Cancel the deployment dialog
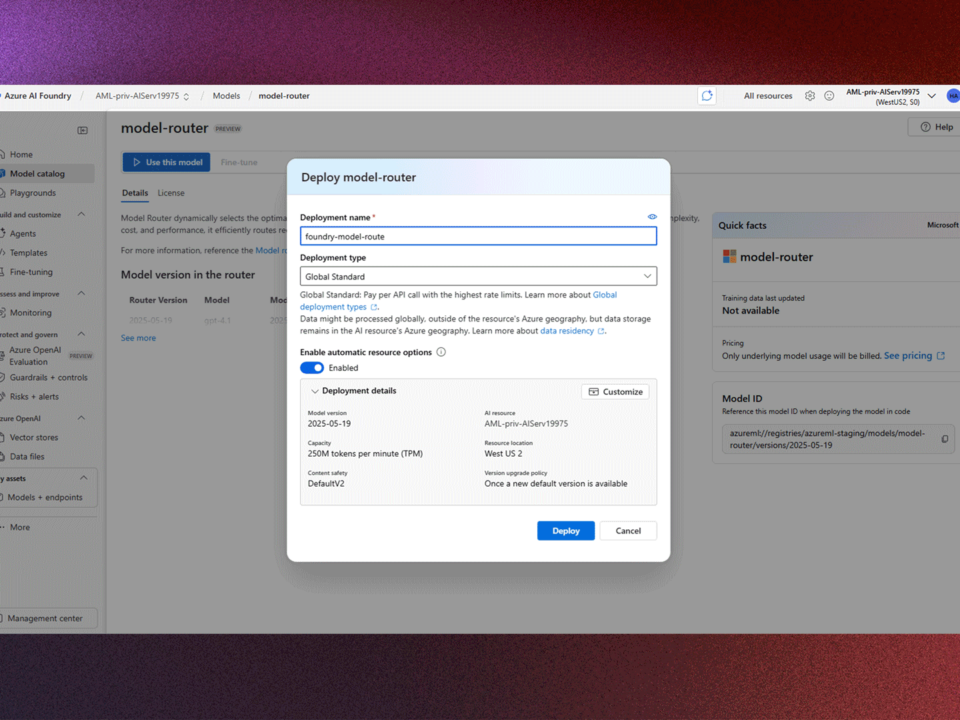Image resolution: width=960 pixels, height=720 pixels. tap(628, 531)
